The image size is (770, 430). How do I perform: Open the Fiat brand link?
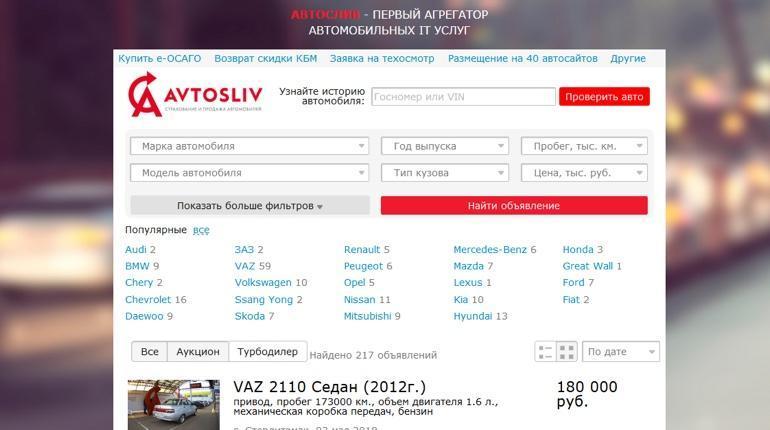pyautogui.click(x=571, y=299)
